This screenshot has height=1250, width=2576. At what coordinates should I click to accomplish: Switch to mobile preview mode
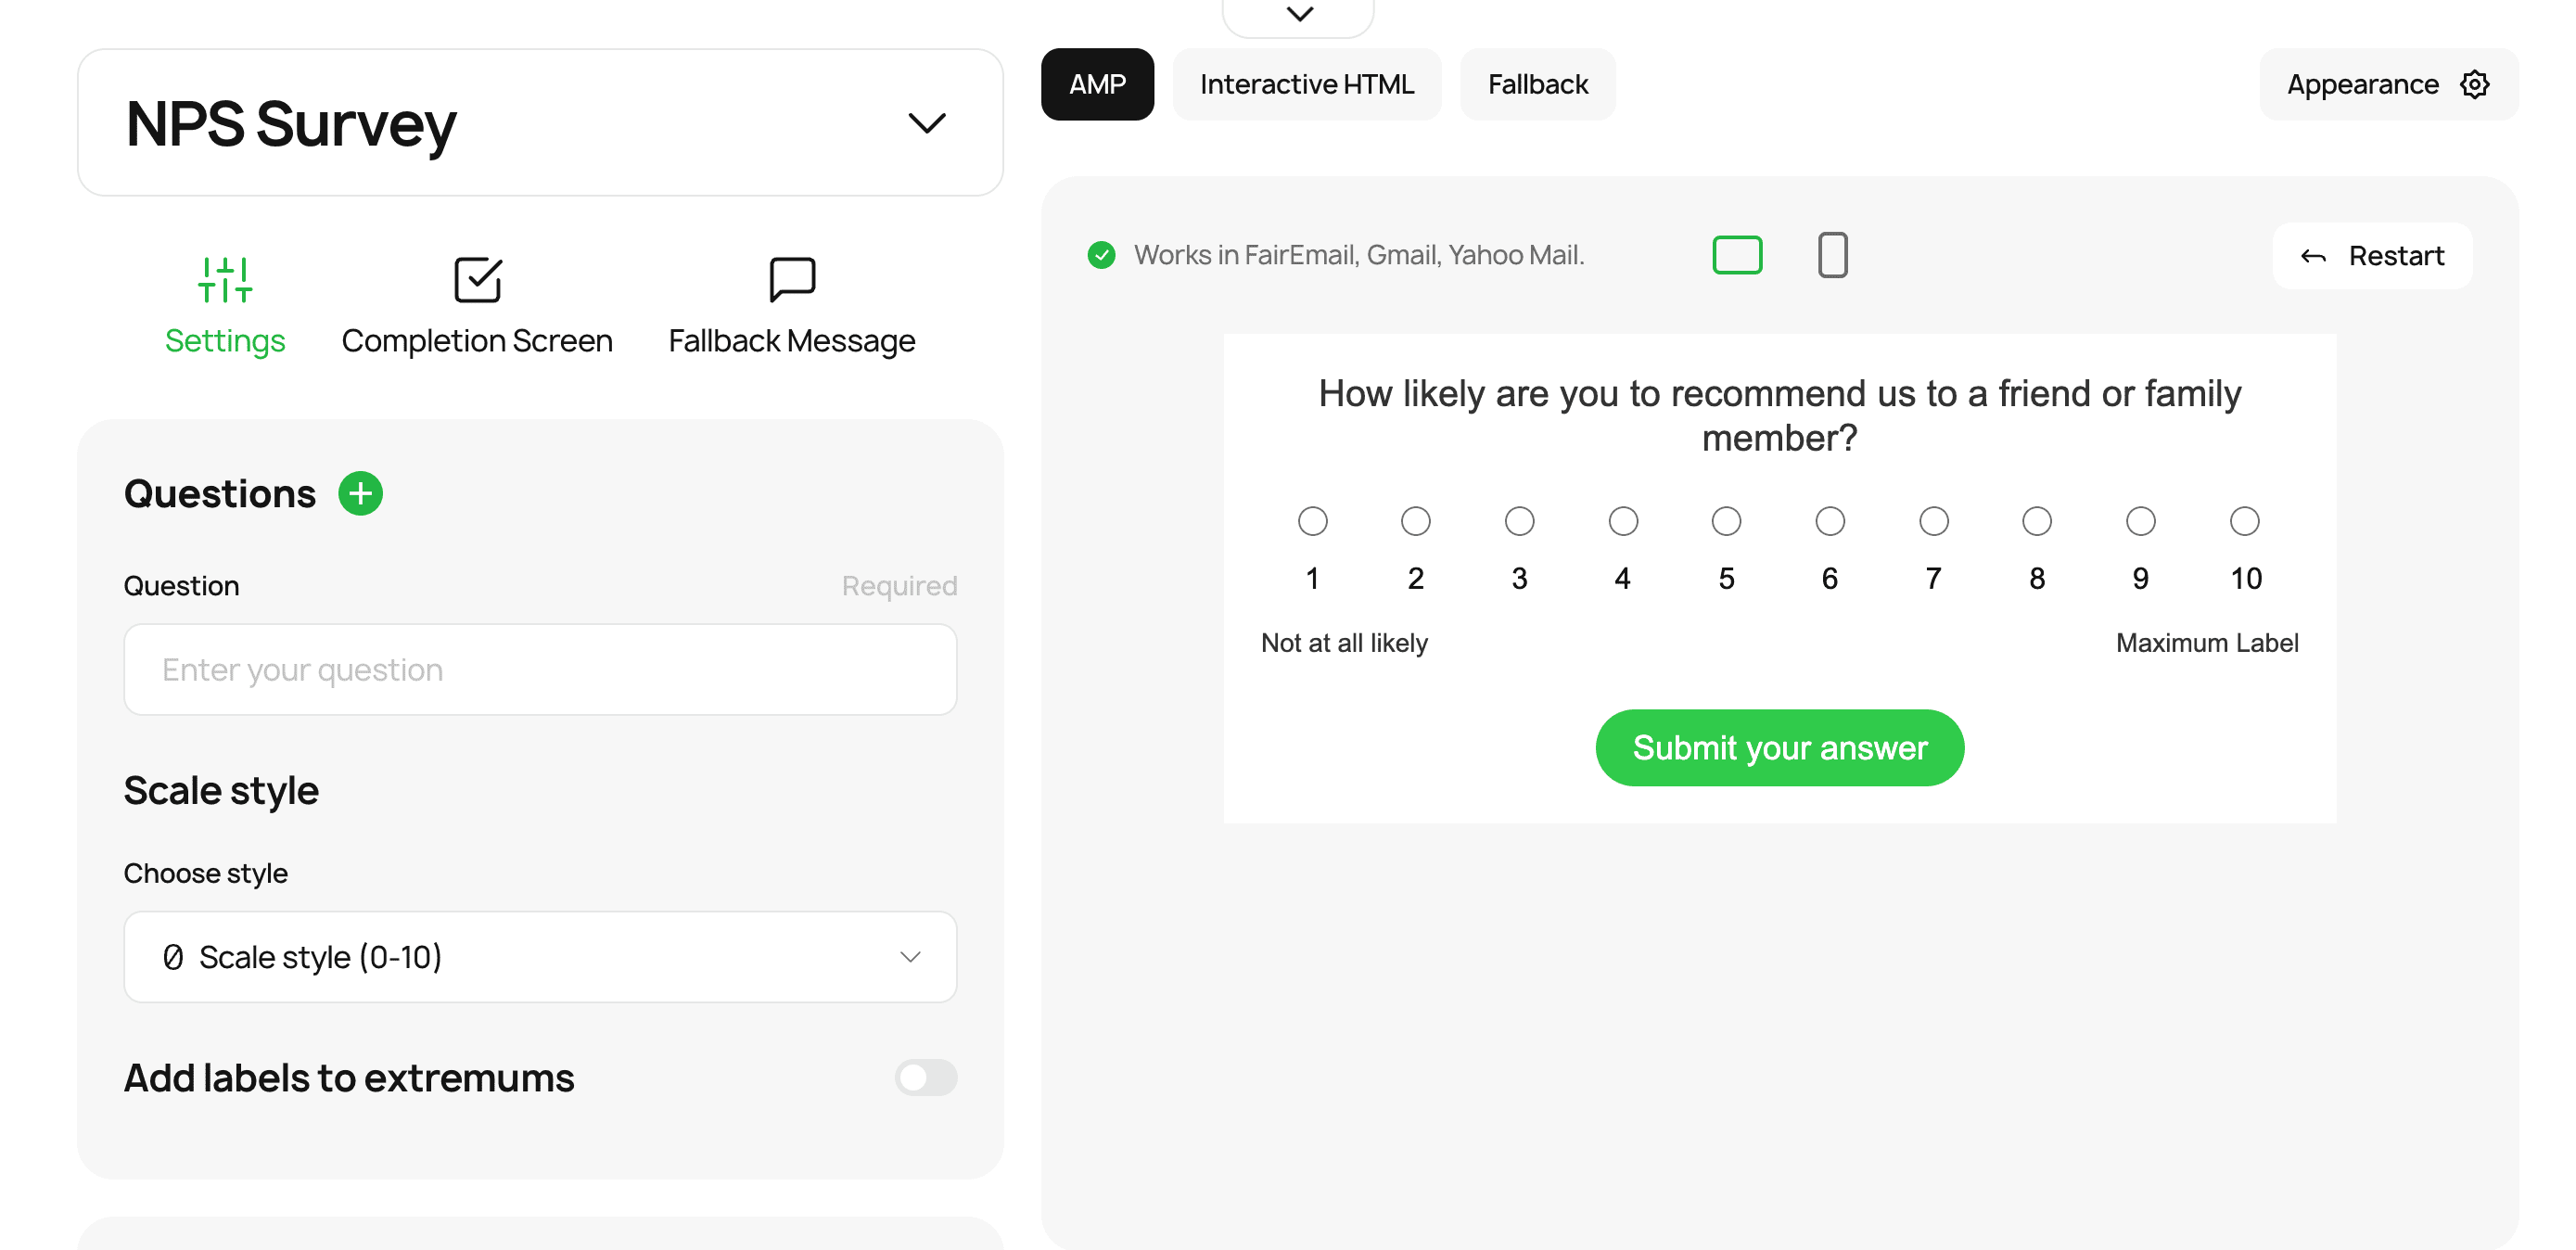click(x=1833, y=255)
